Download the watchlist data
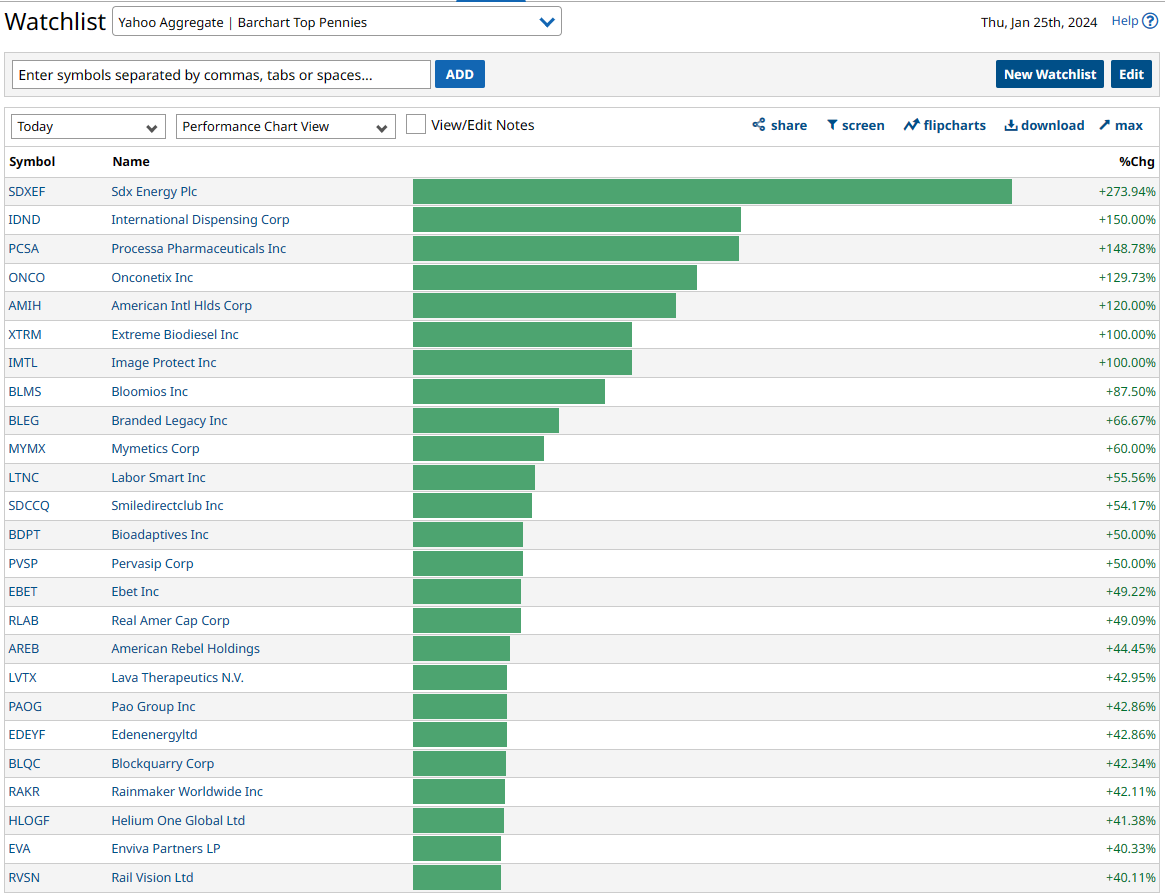This screenshot has height=893, width=1165. pos(1044,126)
